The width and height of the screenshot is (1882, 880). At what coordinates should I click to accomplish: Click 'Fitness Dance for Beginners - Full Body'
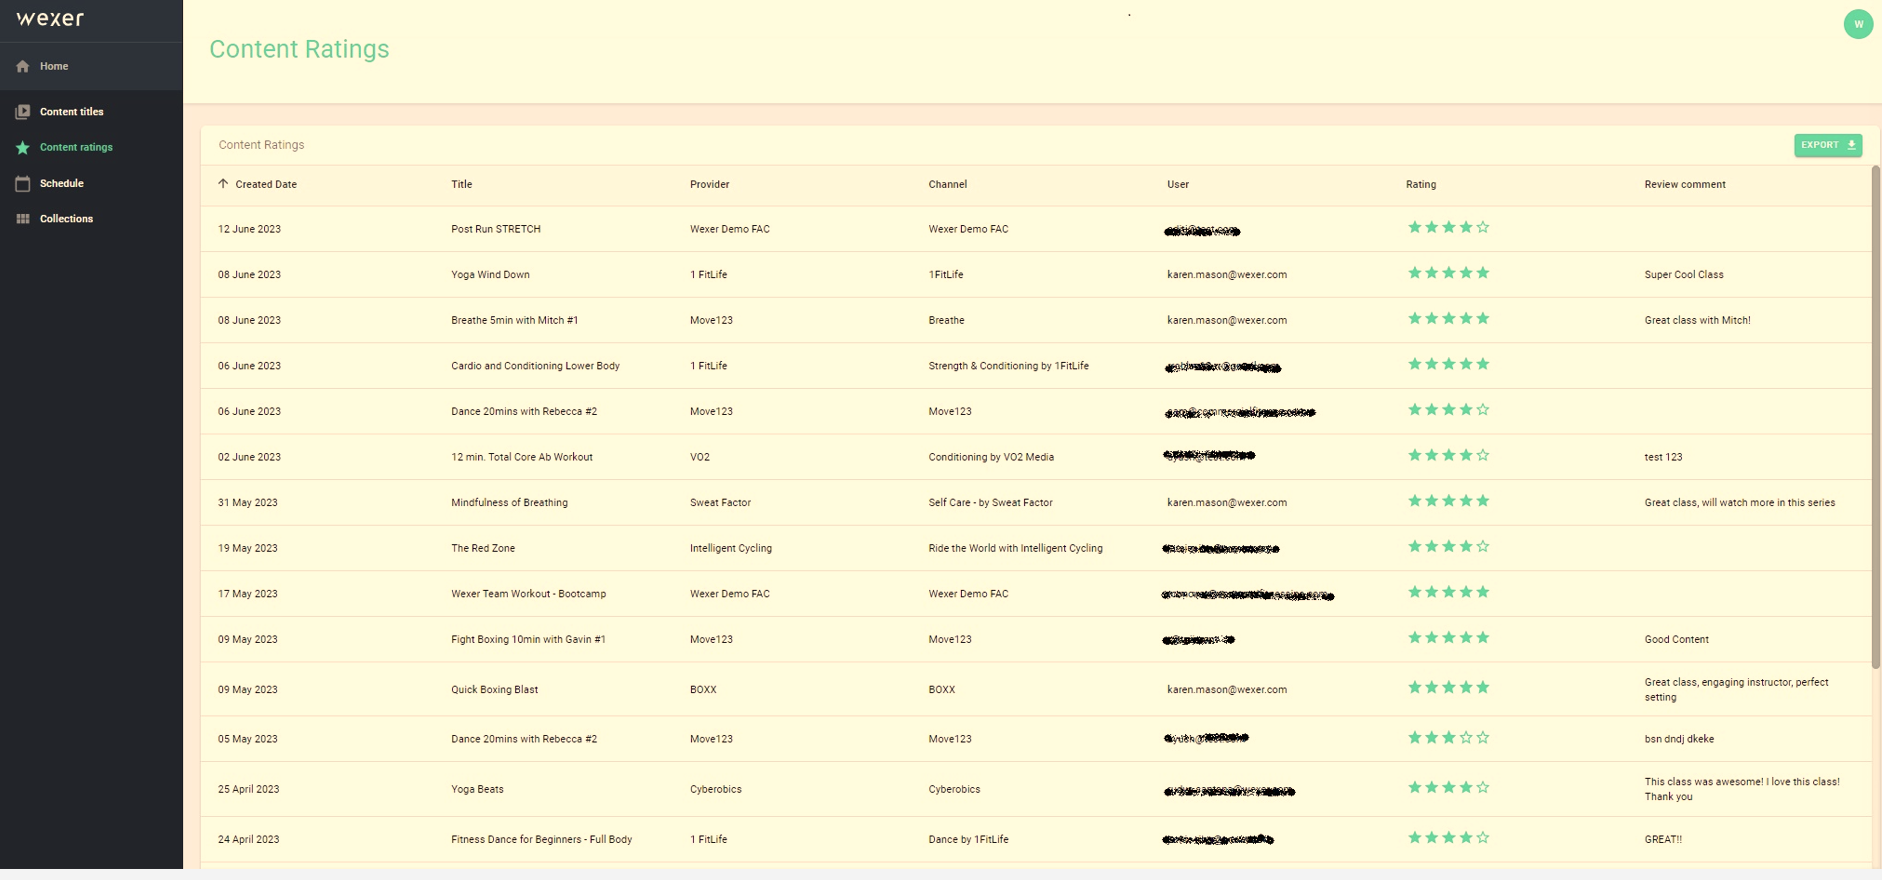coord(541,840)
